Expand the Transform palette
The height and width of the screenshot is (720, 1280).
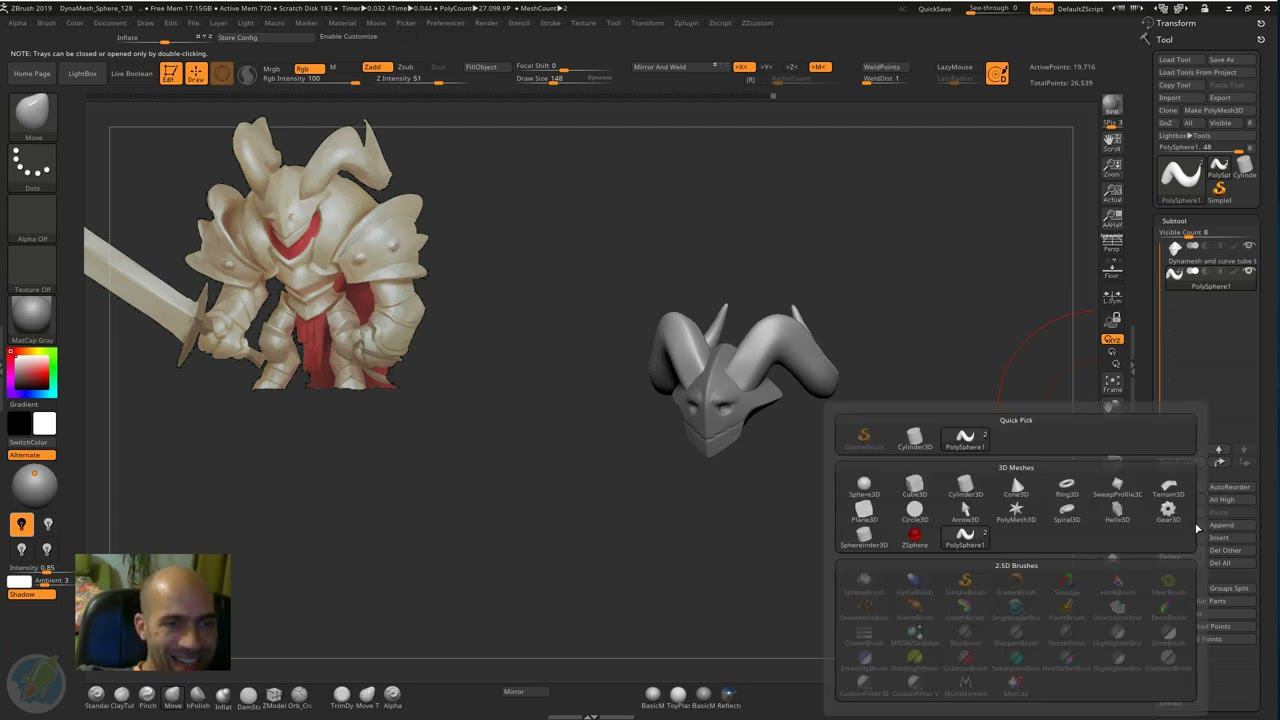coord(1176,23)
